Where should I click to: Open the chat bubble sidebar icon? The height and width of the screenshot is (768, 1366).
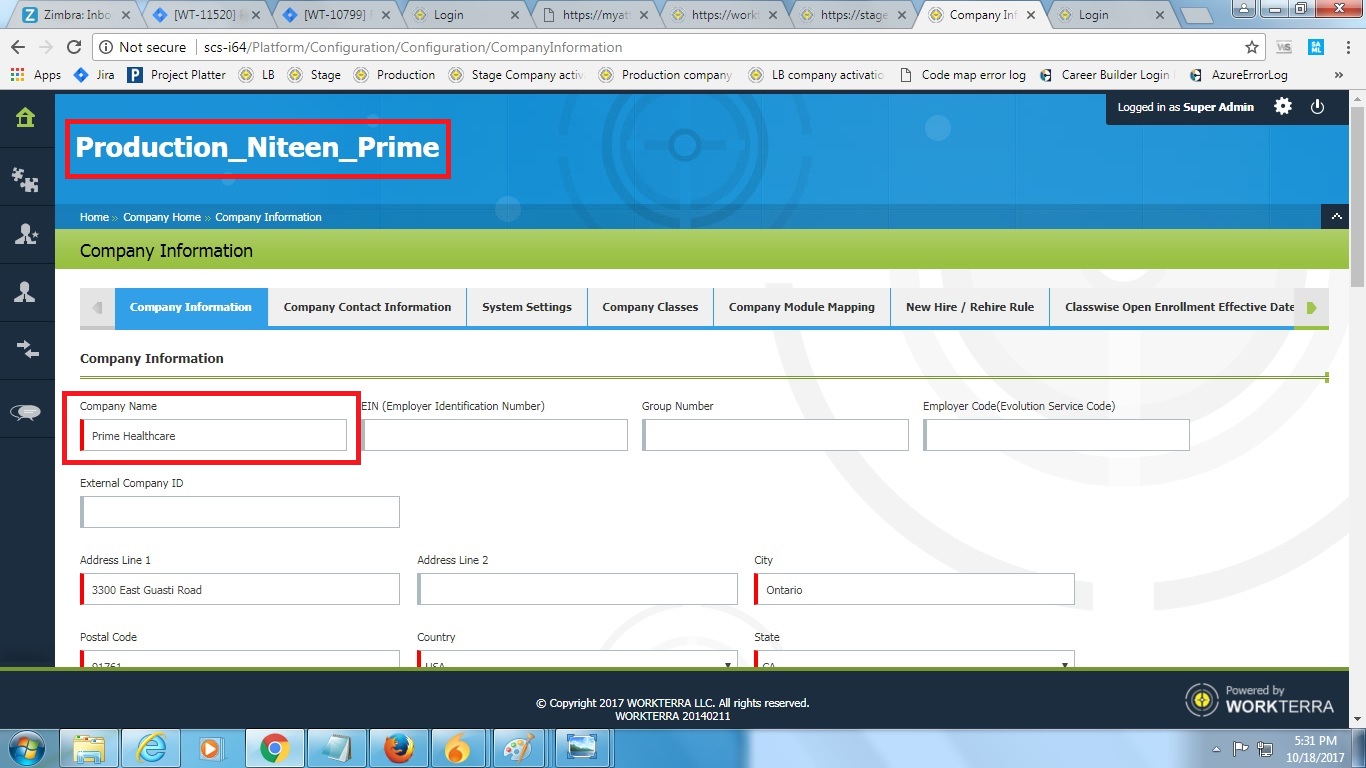tap(25, 412)
